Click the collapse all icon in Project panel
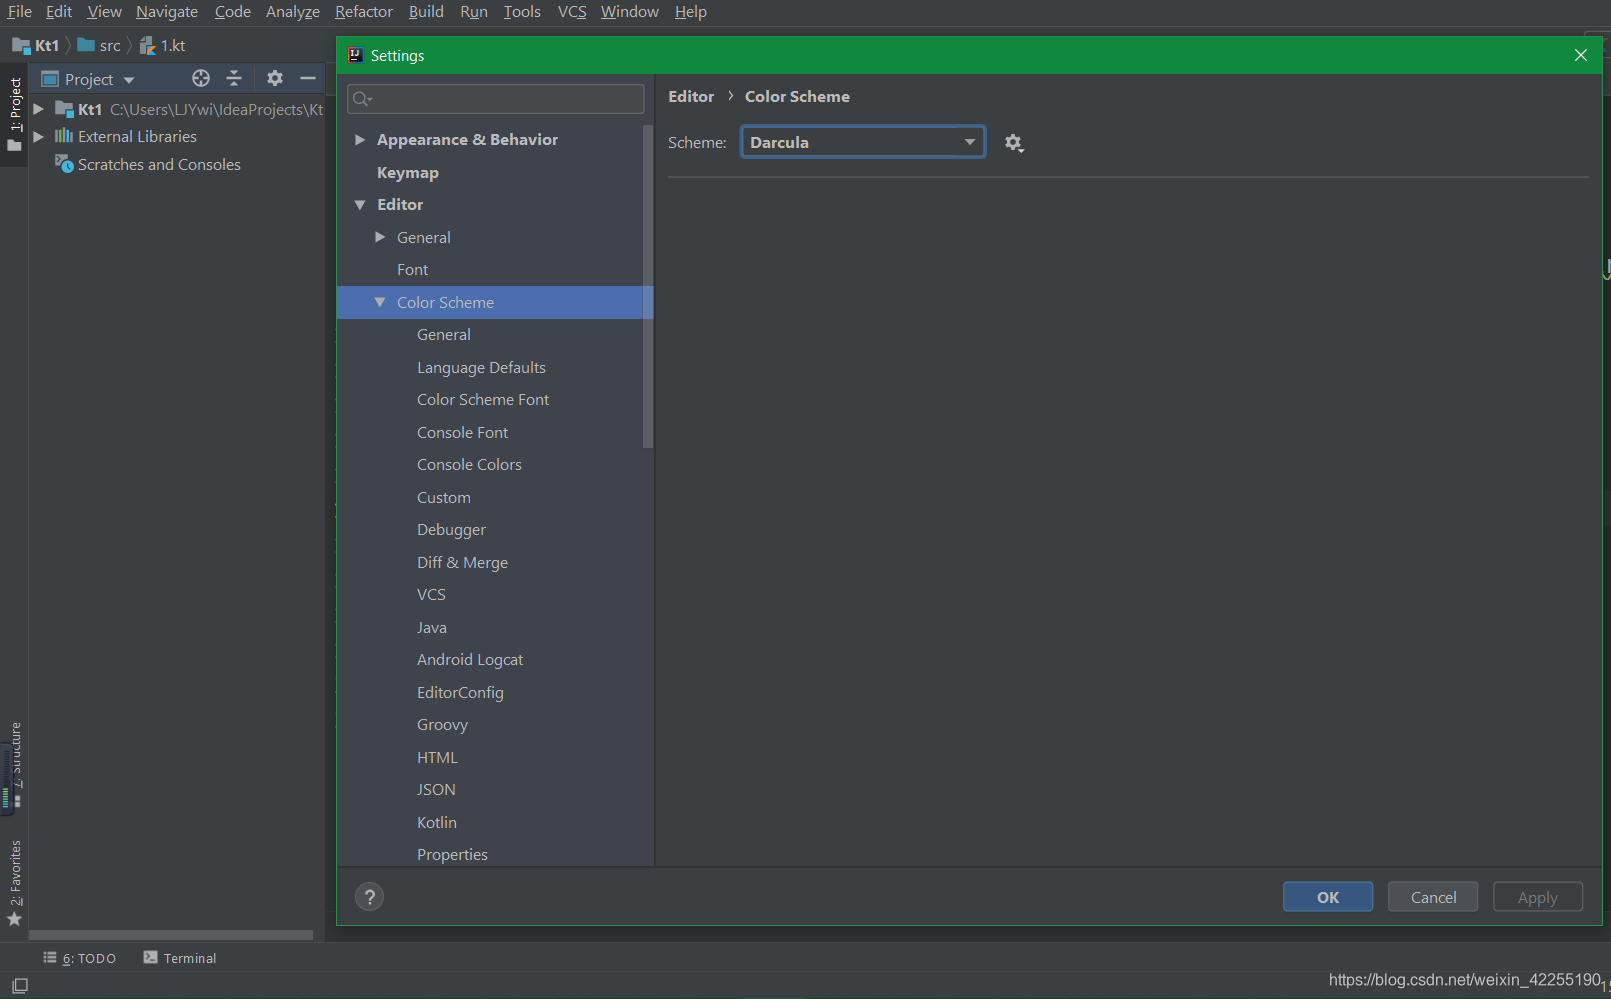The width and height of the screenshot is (1611, 999). coord(234,78)
